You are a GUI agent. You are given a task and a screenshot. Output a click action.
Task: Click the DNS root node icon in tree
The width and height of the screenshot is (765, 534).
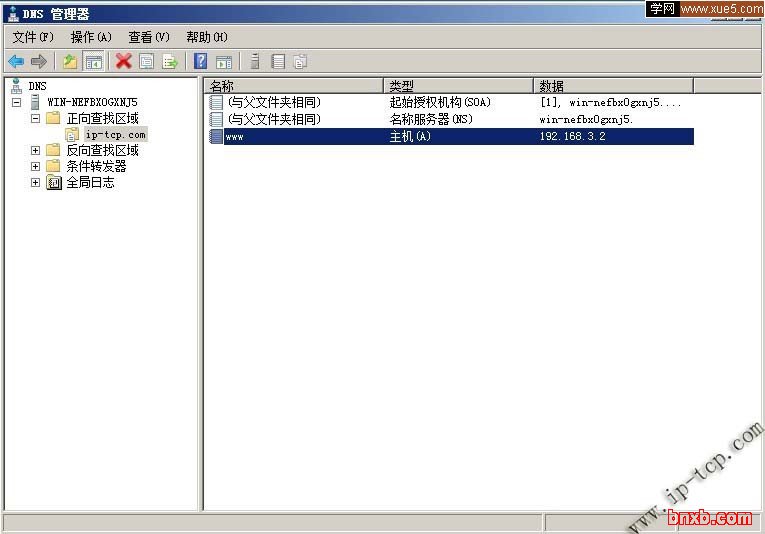click(17, 86)
